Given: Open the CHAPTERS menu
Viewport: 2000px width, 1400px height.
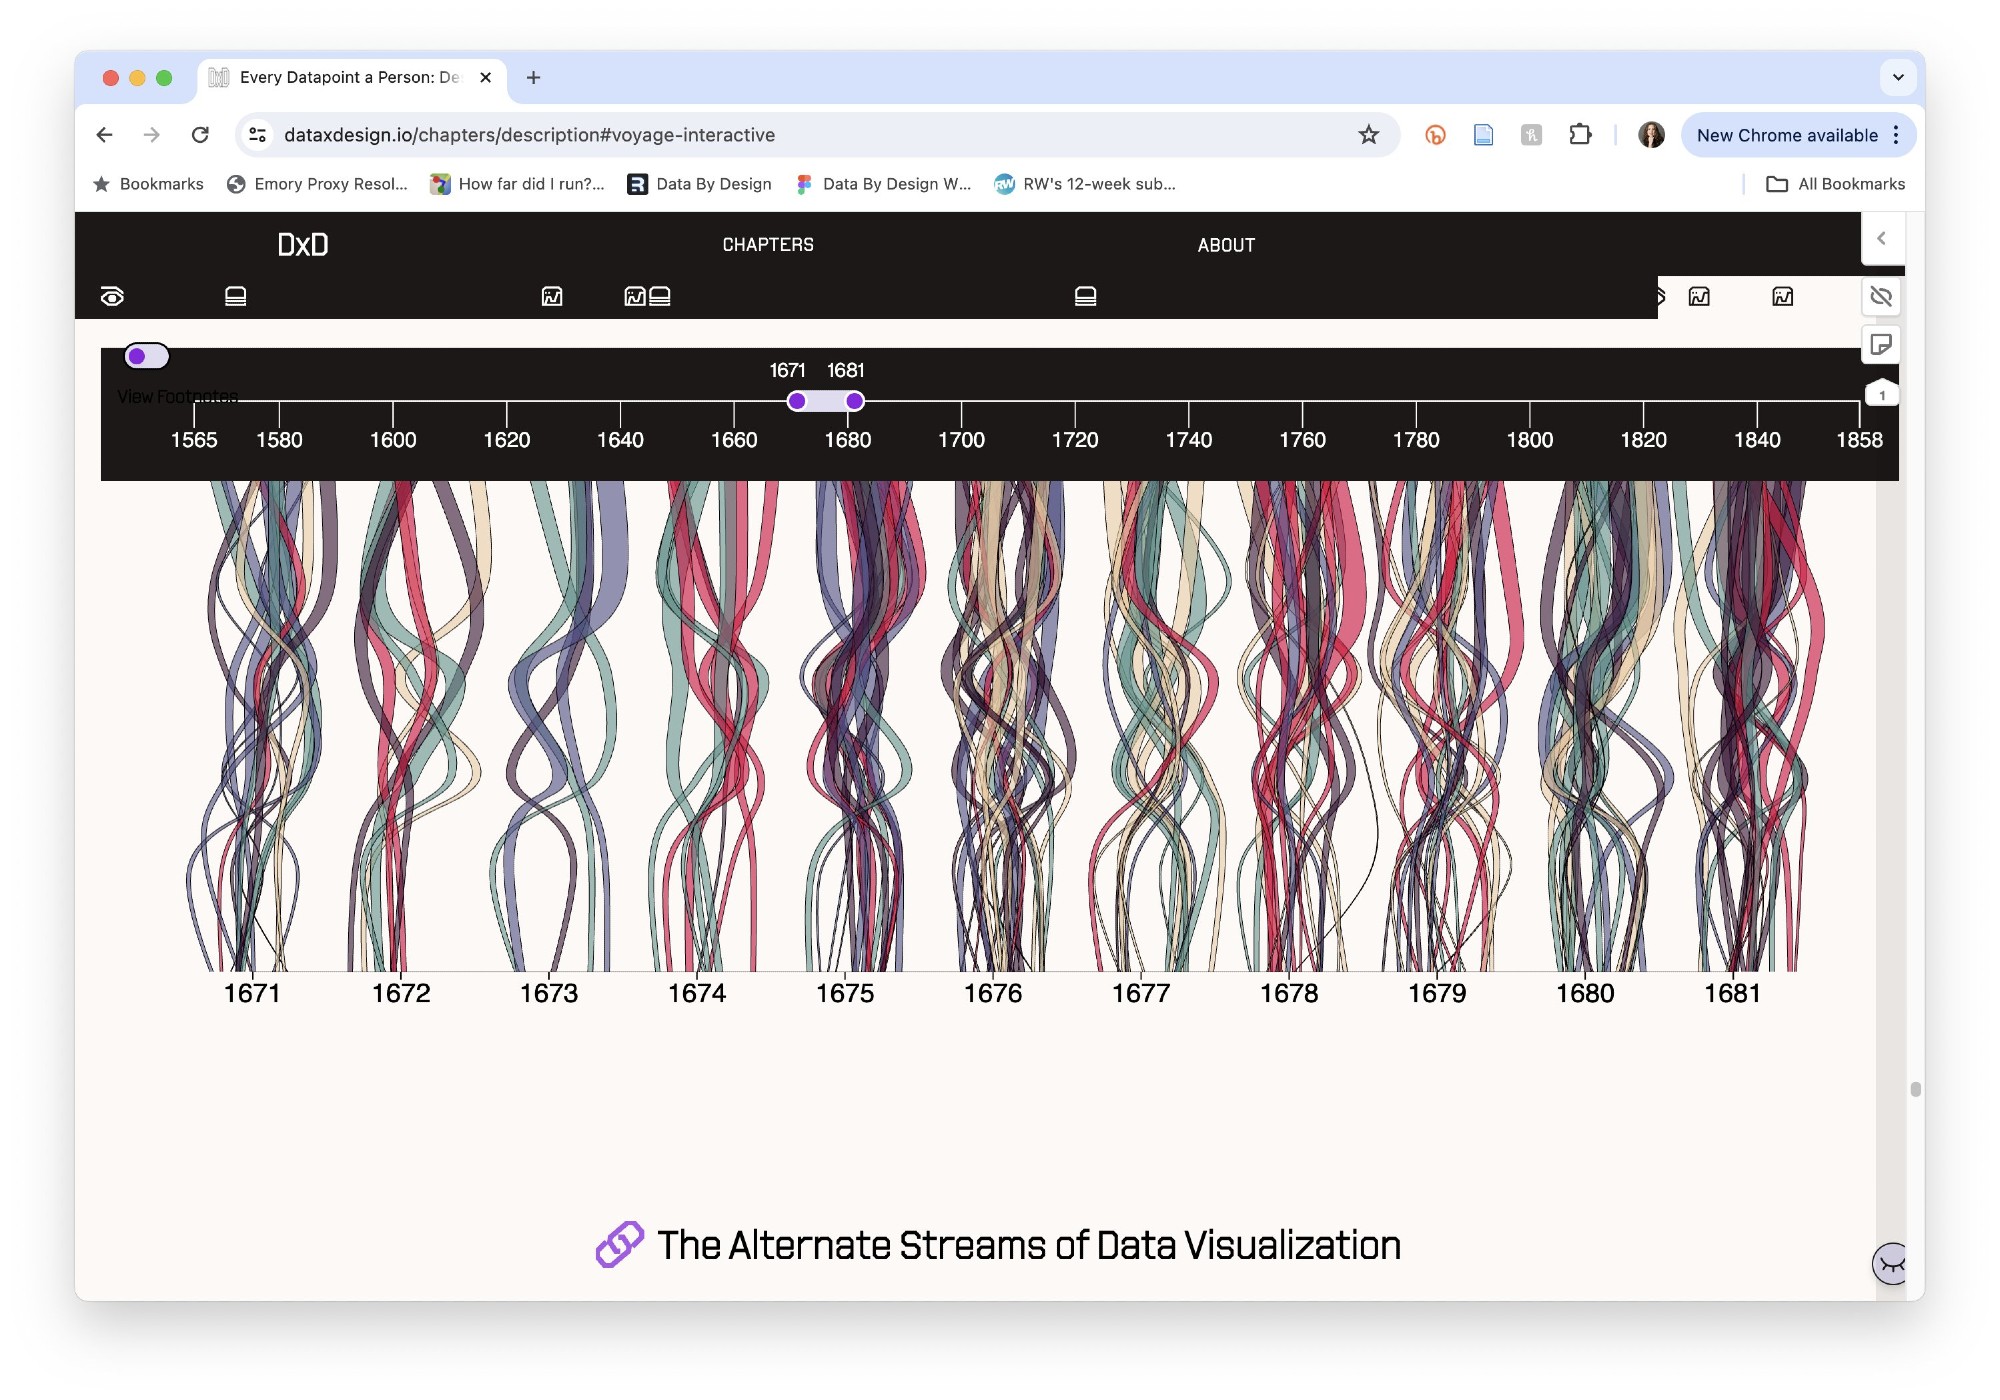Looking at the screenshot, I should coord(768,245).
